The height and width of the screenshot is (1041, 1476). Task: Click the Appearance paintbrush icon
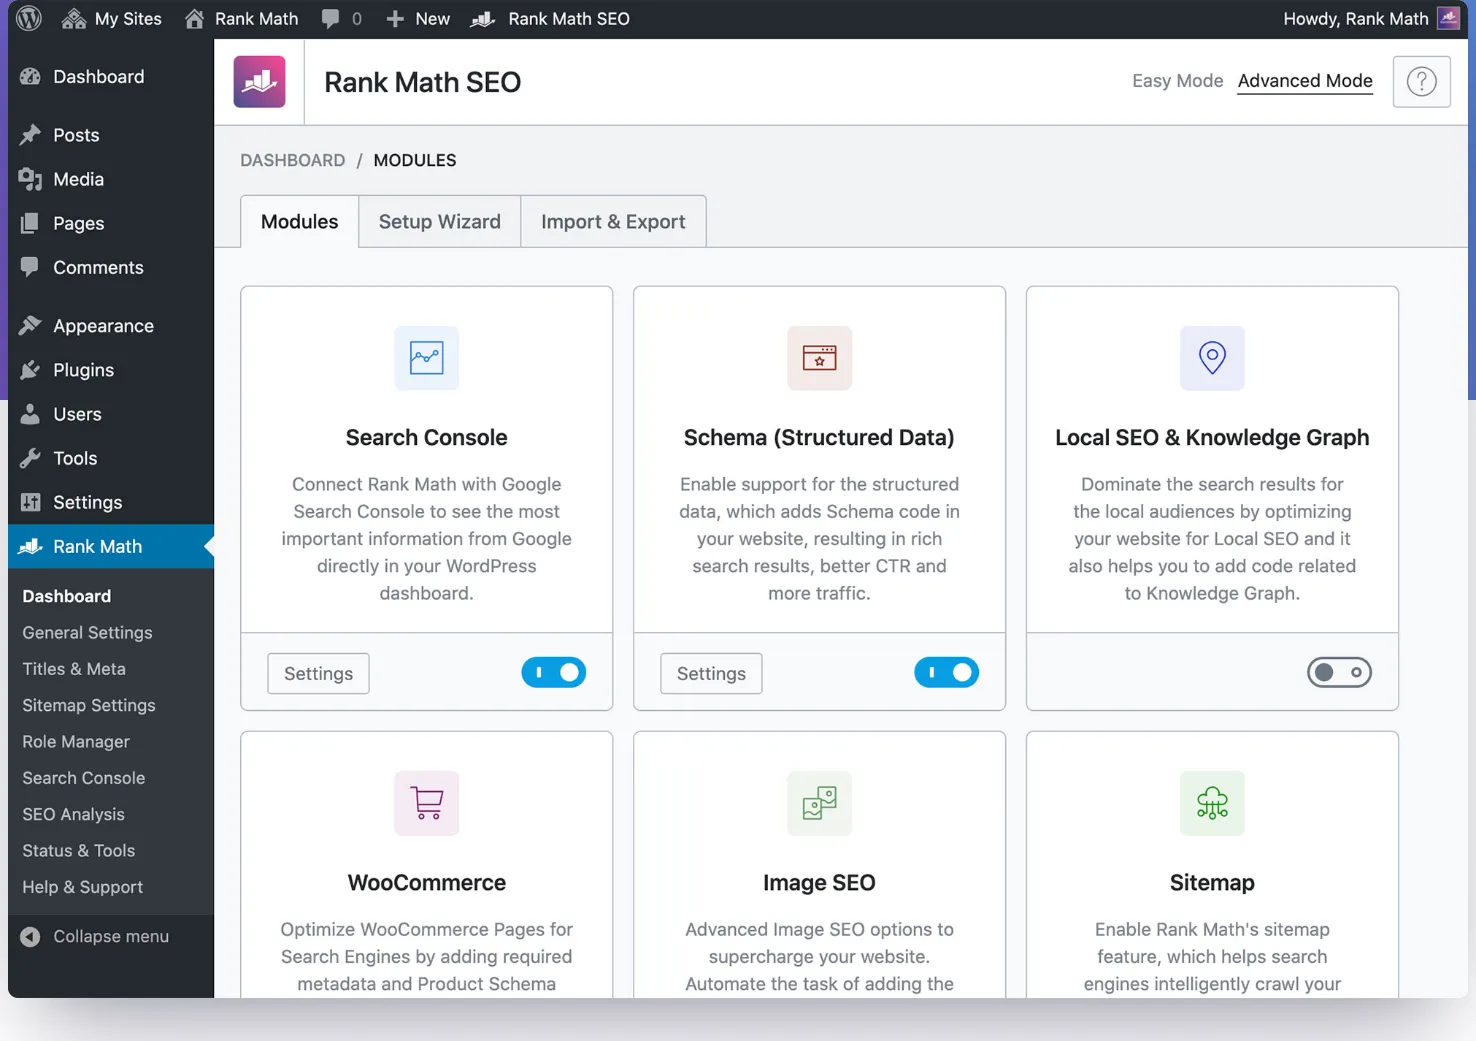(x=31, y=326)
